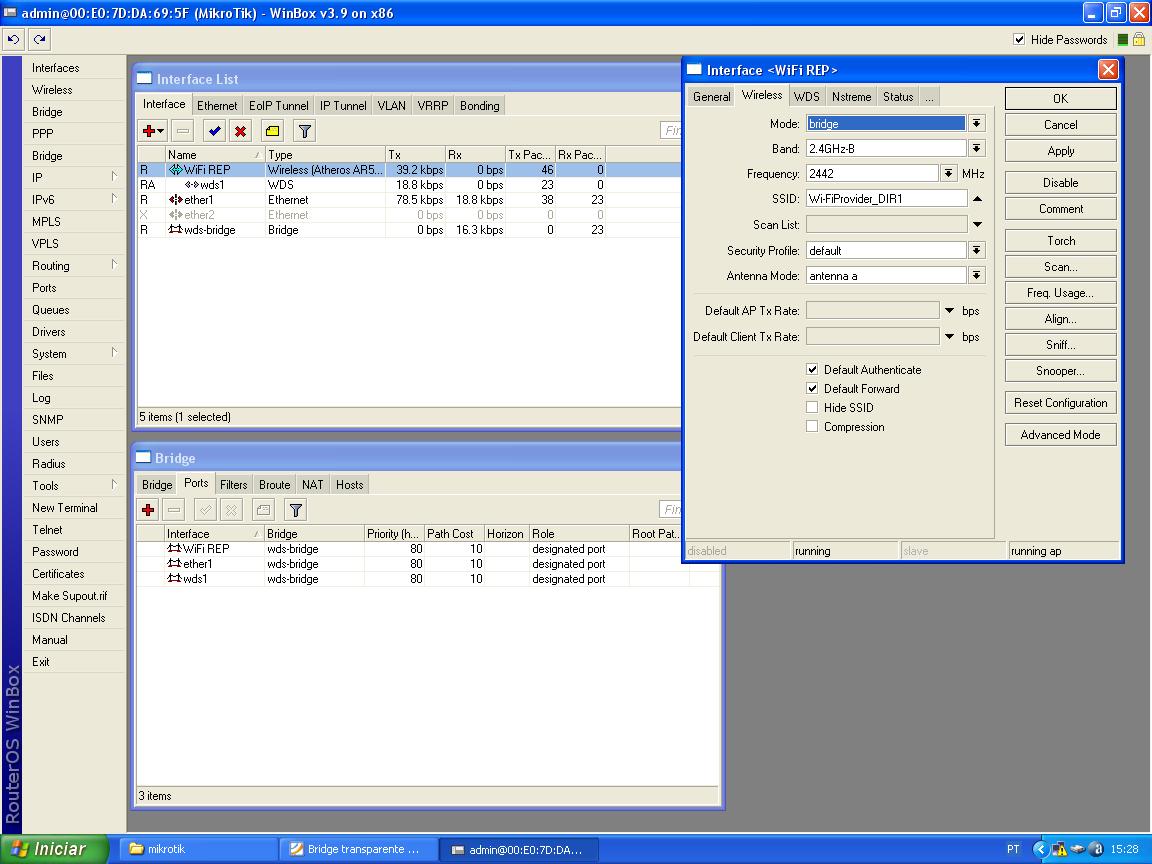Uncheck Default Forward option
1152x864 pixels.
812,388
